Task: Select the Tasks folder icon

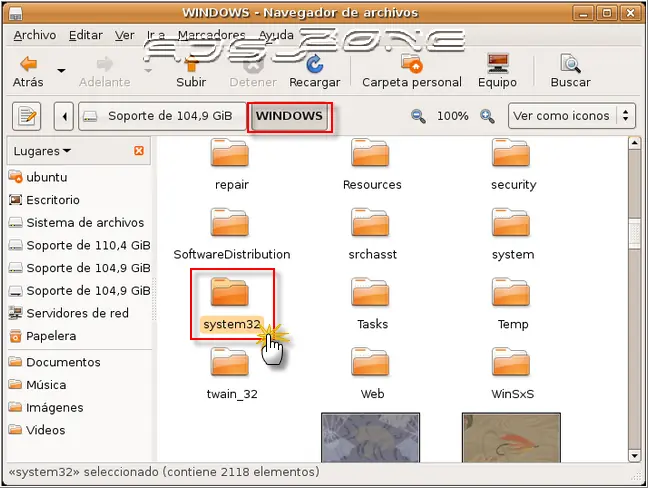Action: pos(370,292)
